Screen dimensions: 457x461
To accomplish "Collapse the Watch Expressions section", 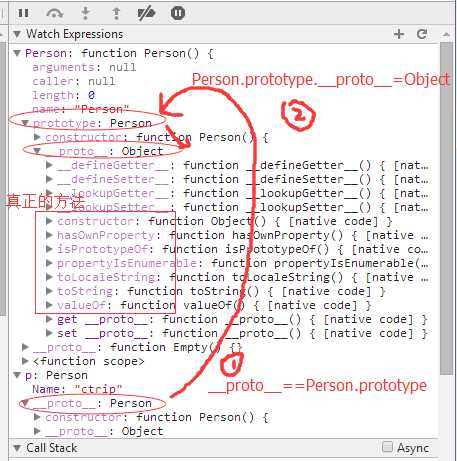I will [17, 34].
